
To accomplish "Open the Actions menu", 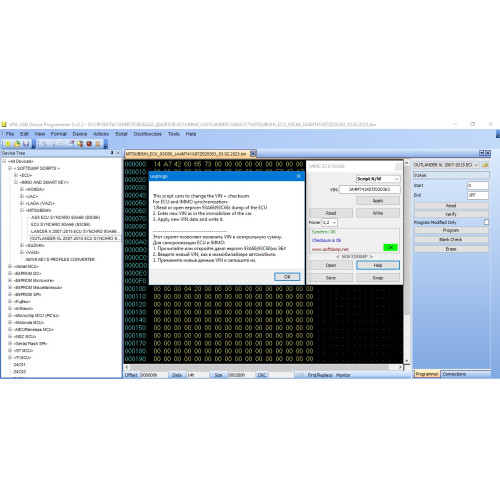I will point(101,134).
